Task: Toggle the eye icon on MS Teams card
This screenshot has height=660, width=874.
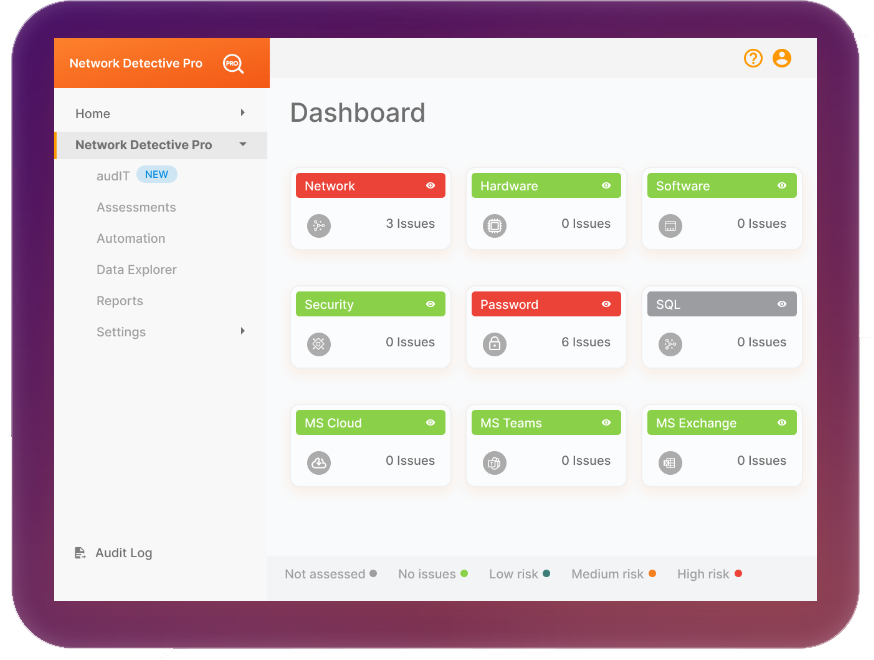Action: (x=606, y=423)
